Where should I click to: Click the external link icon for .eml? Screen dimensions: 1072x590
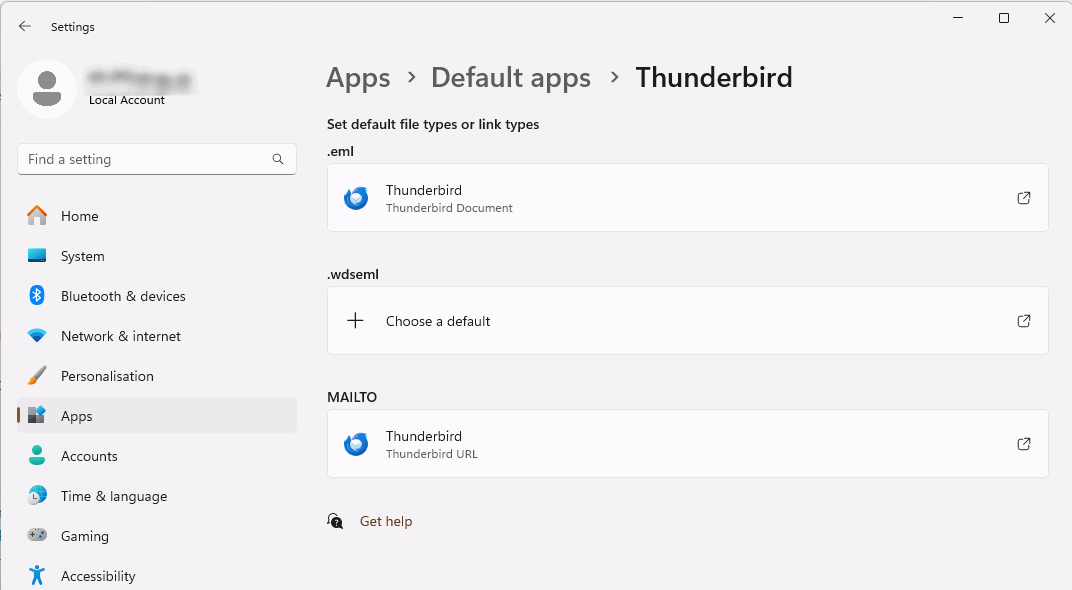pyautogui.click(x=1023, y=198)
